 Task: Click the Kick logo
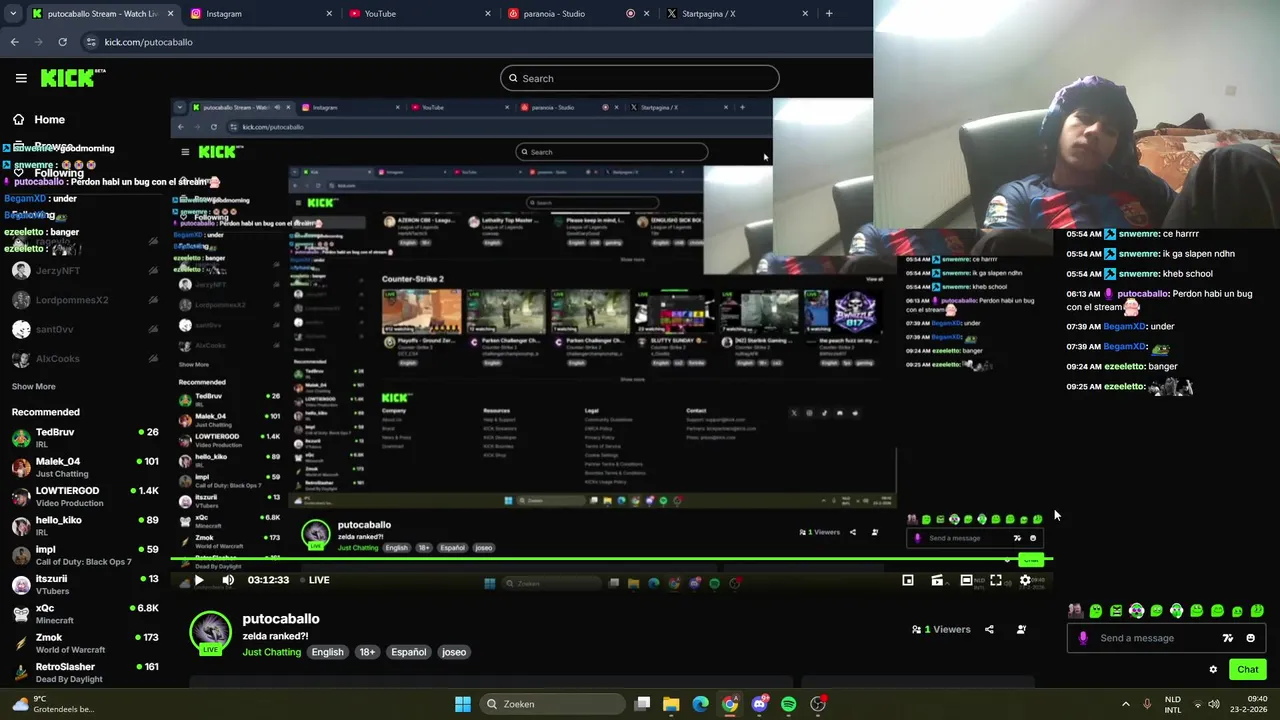pos(73,78)
